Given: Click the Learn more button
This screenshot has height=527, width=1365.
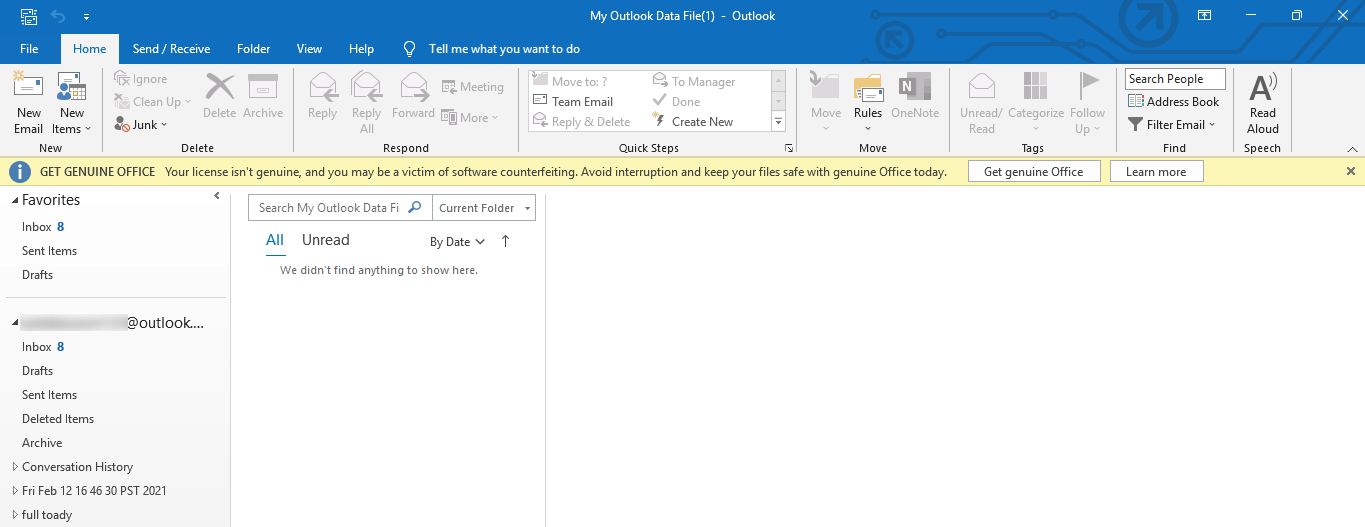Looking at the screenshot, I should [x=1156, y=172].
